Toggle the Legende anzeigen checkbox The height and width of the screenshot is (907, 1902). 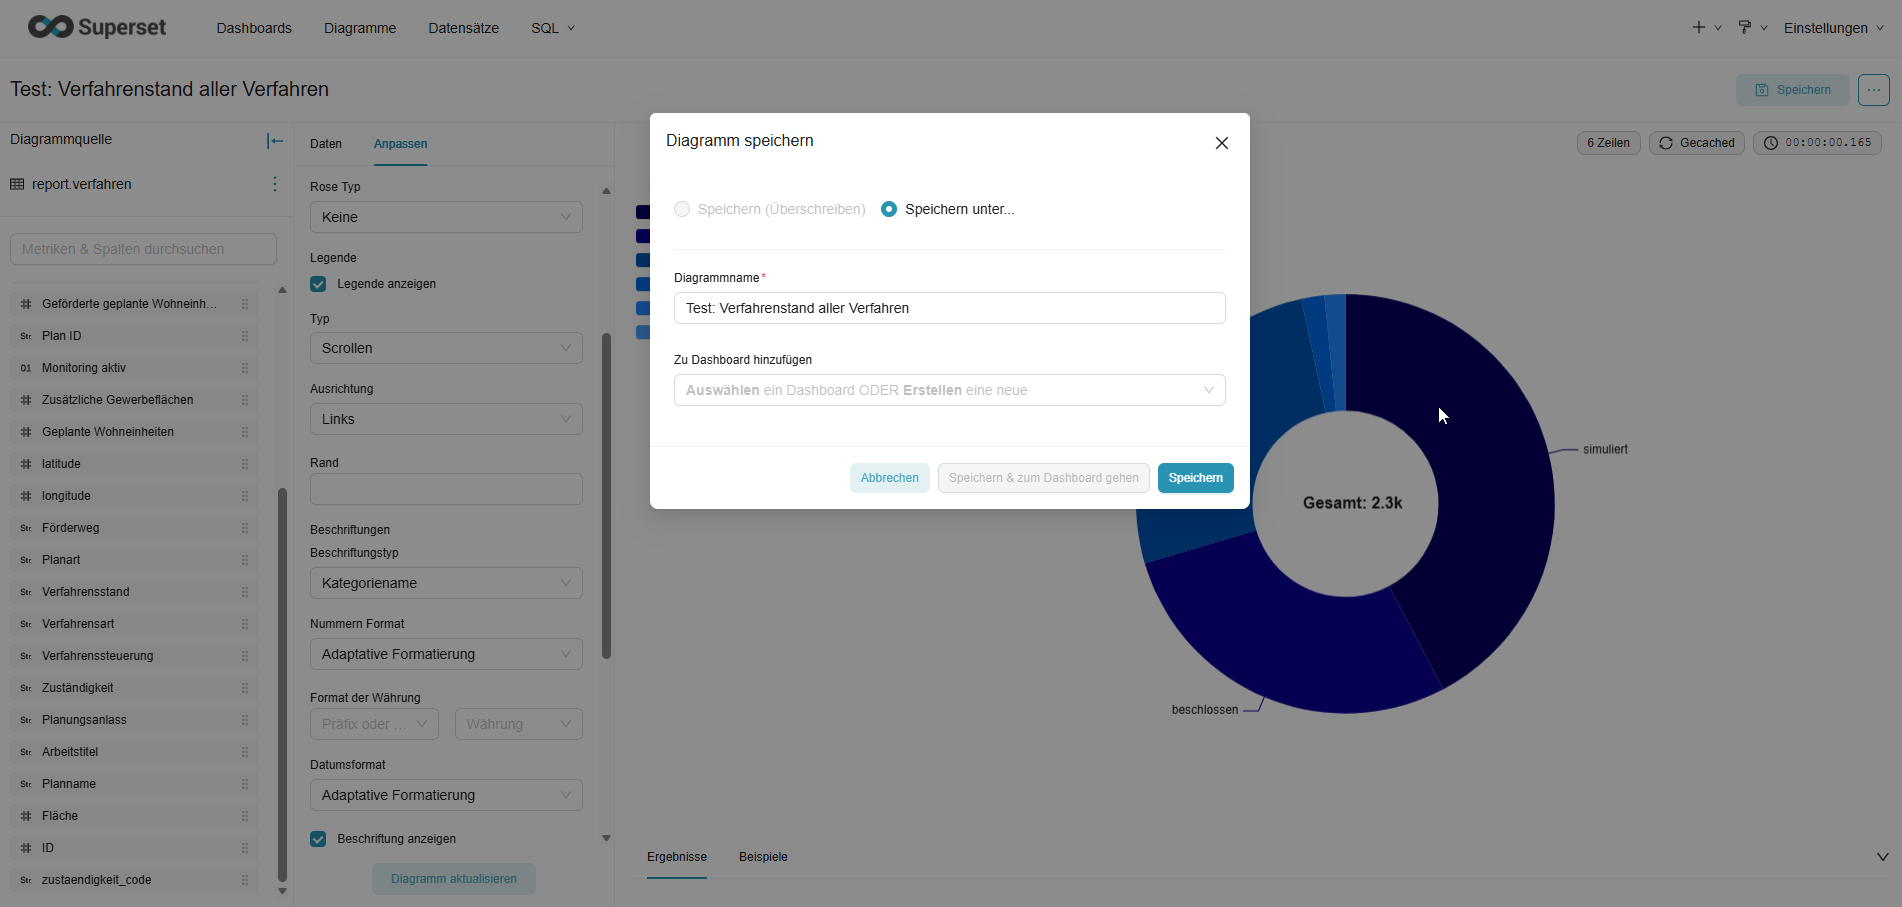pyautogui.click(x=318, y=284)
